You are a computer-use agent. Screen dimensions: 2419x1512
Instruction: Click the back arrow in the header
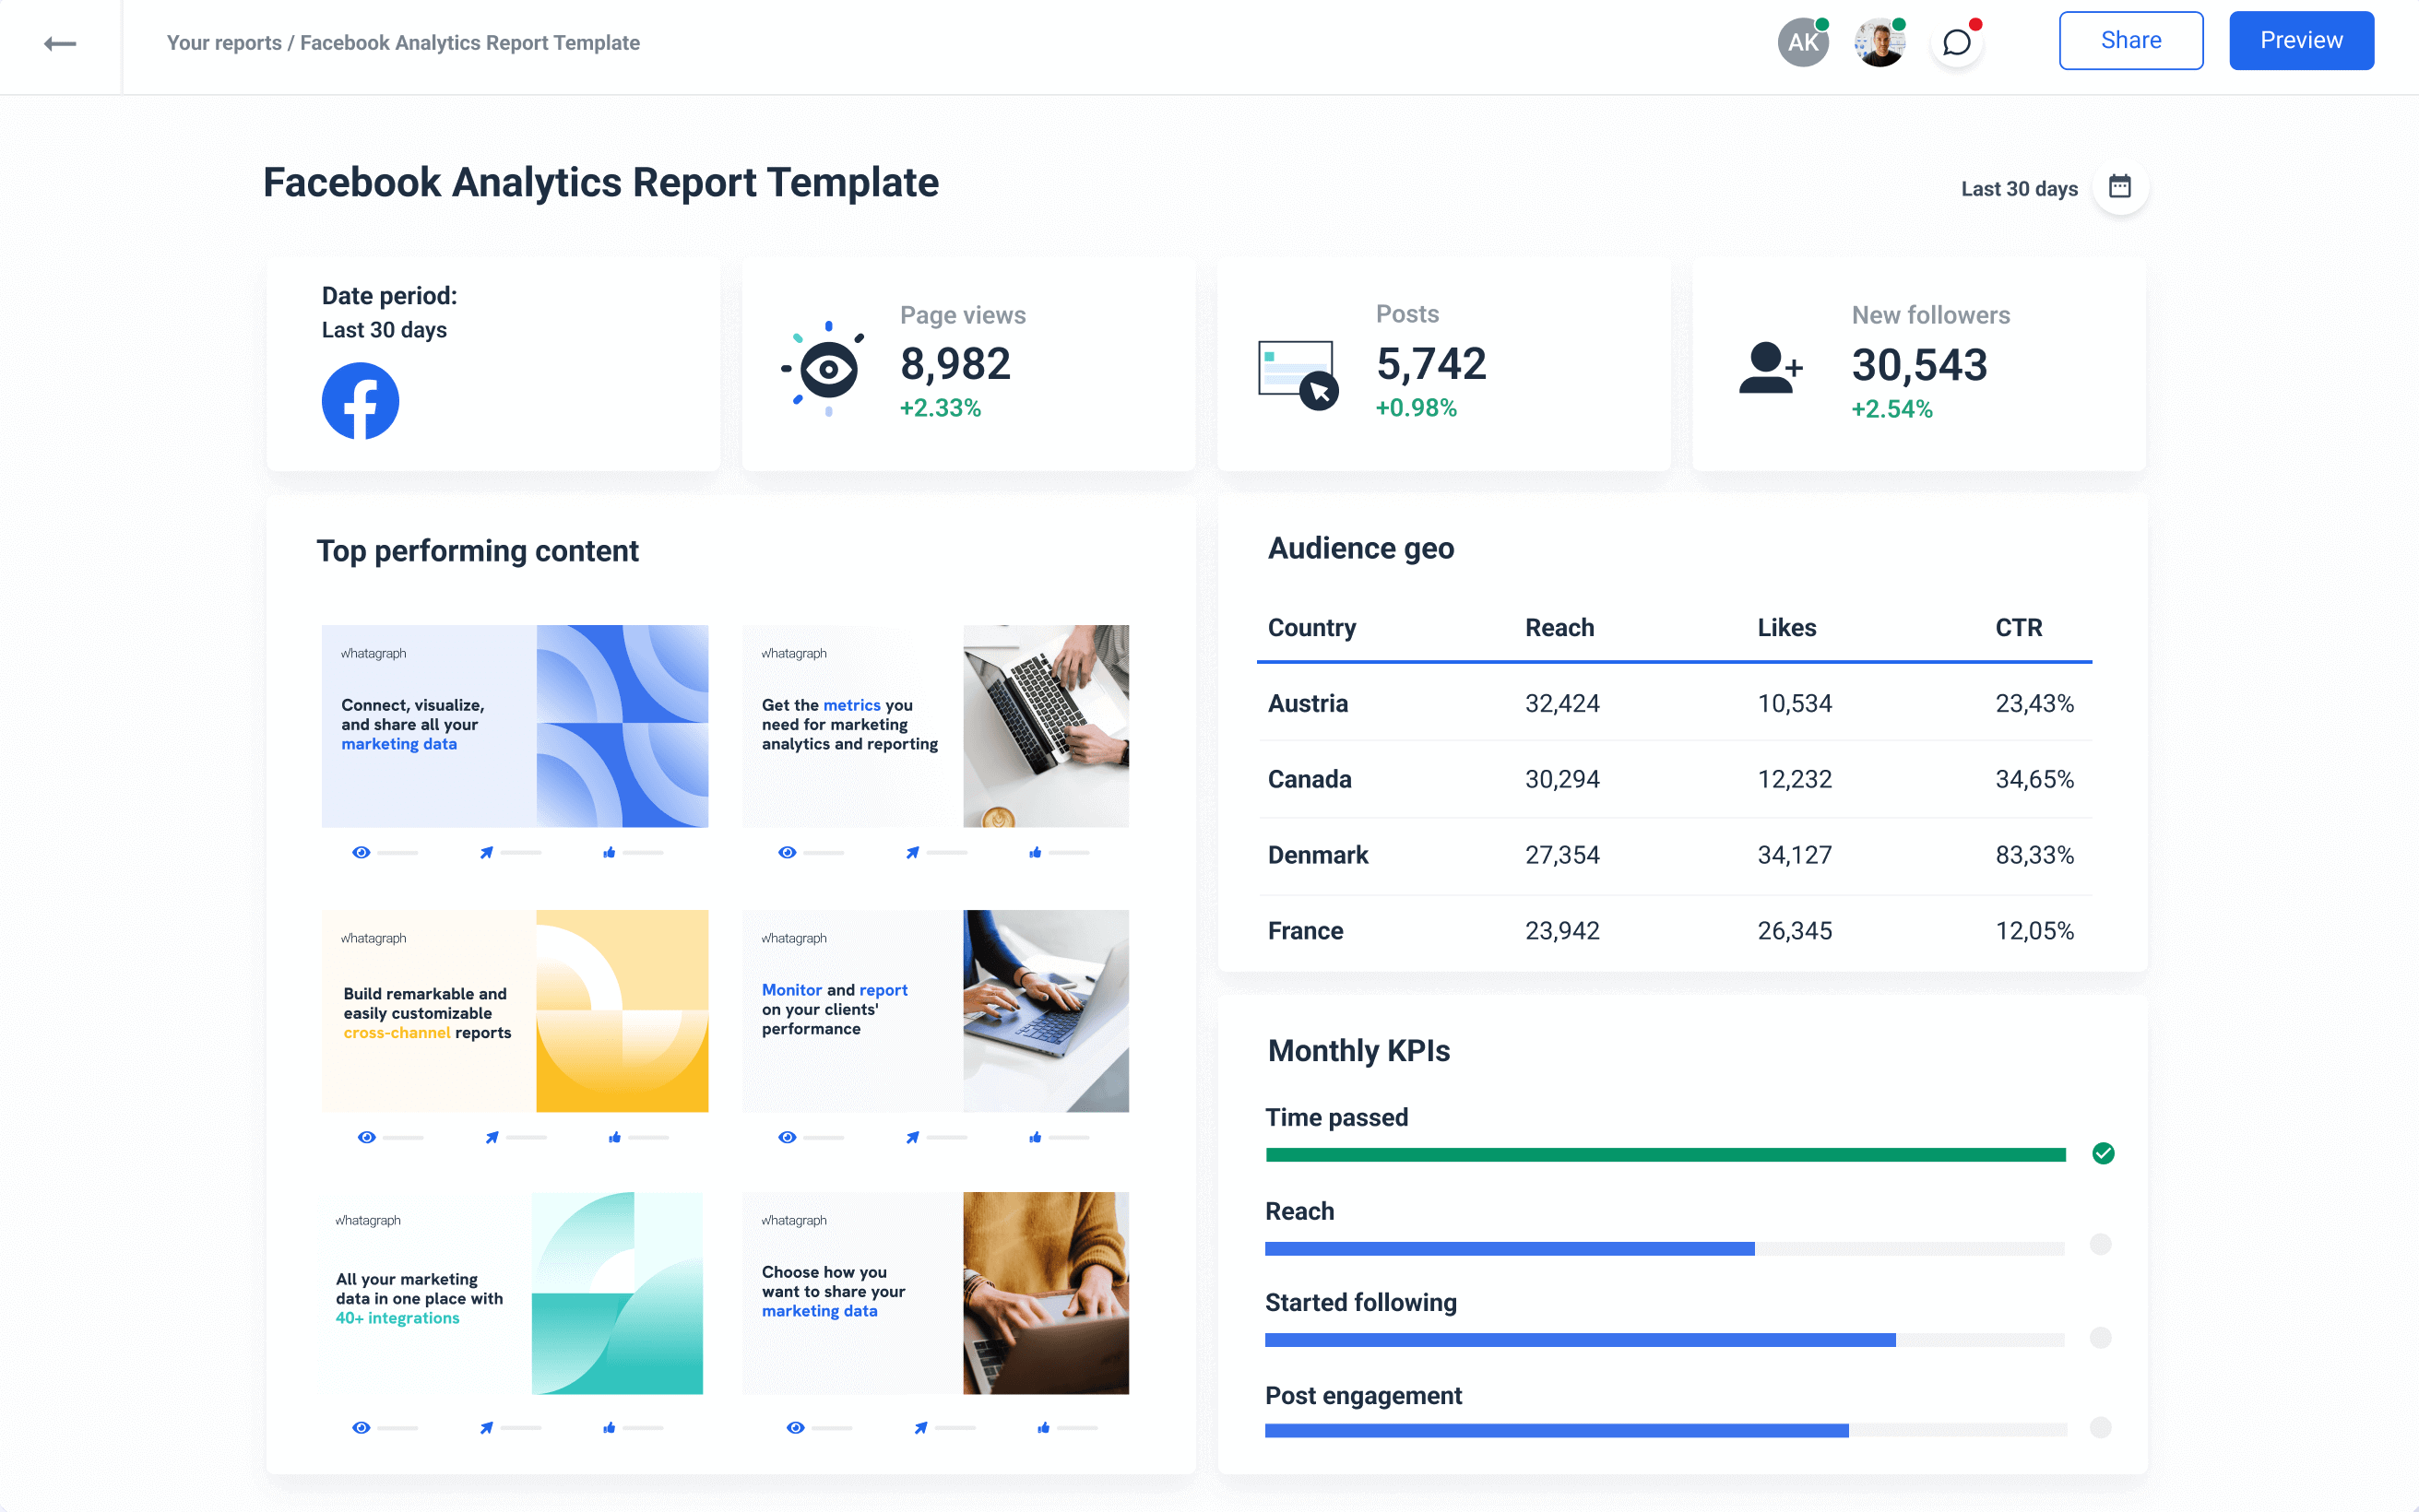[59, 44]
